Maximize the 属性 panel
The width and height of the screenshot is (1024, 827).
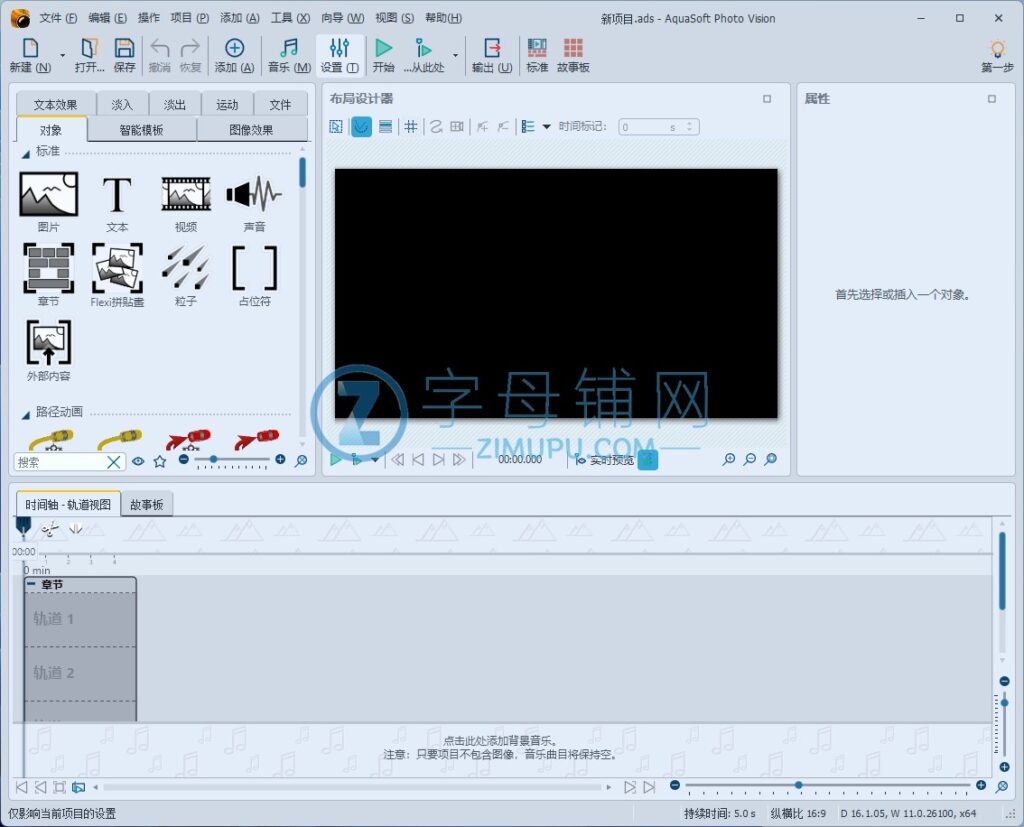(991, 99)
